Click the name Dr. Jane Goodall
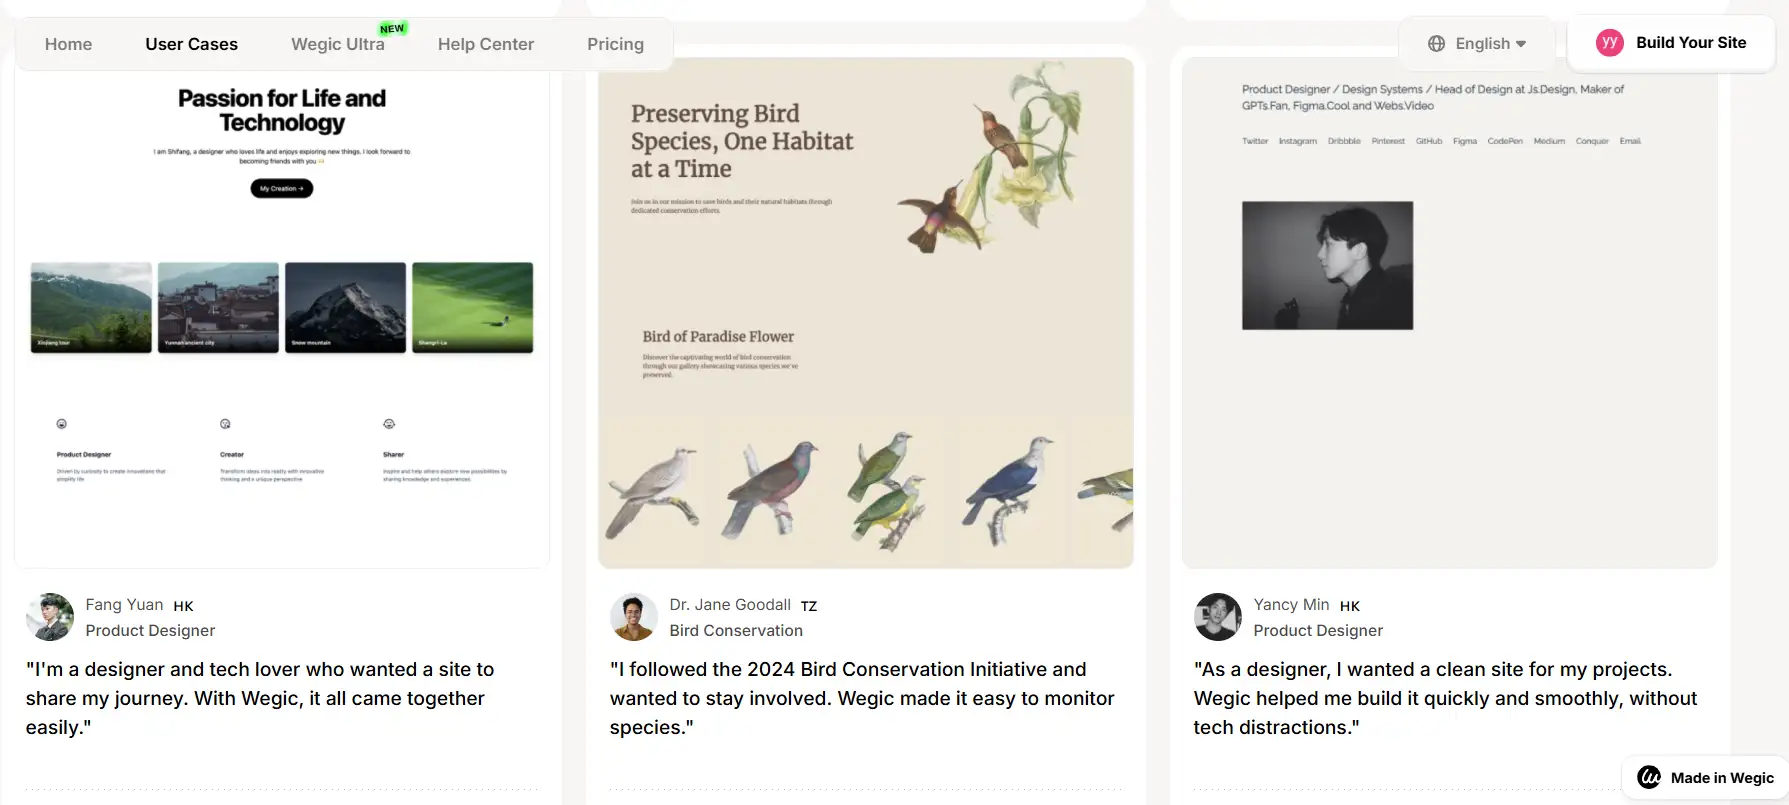 tap(730, 604)
